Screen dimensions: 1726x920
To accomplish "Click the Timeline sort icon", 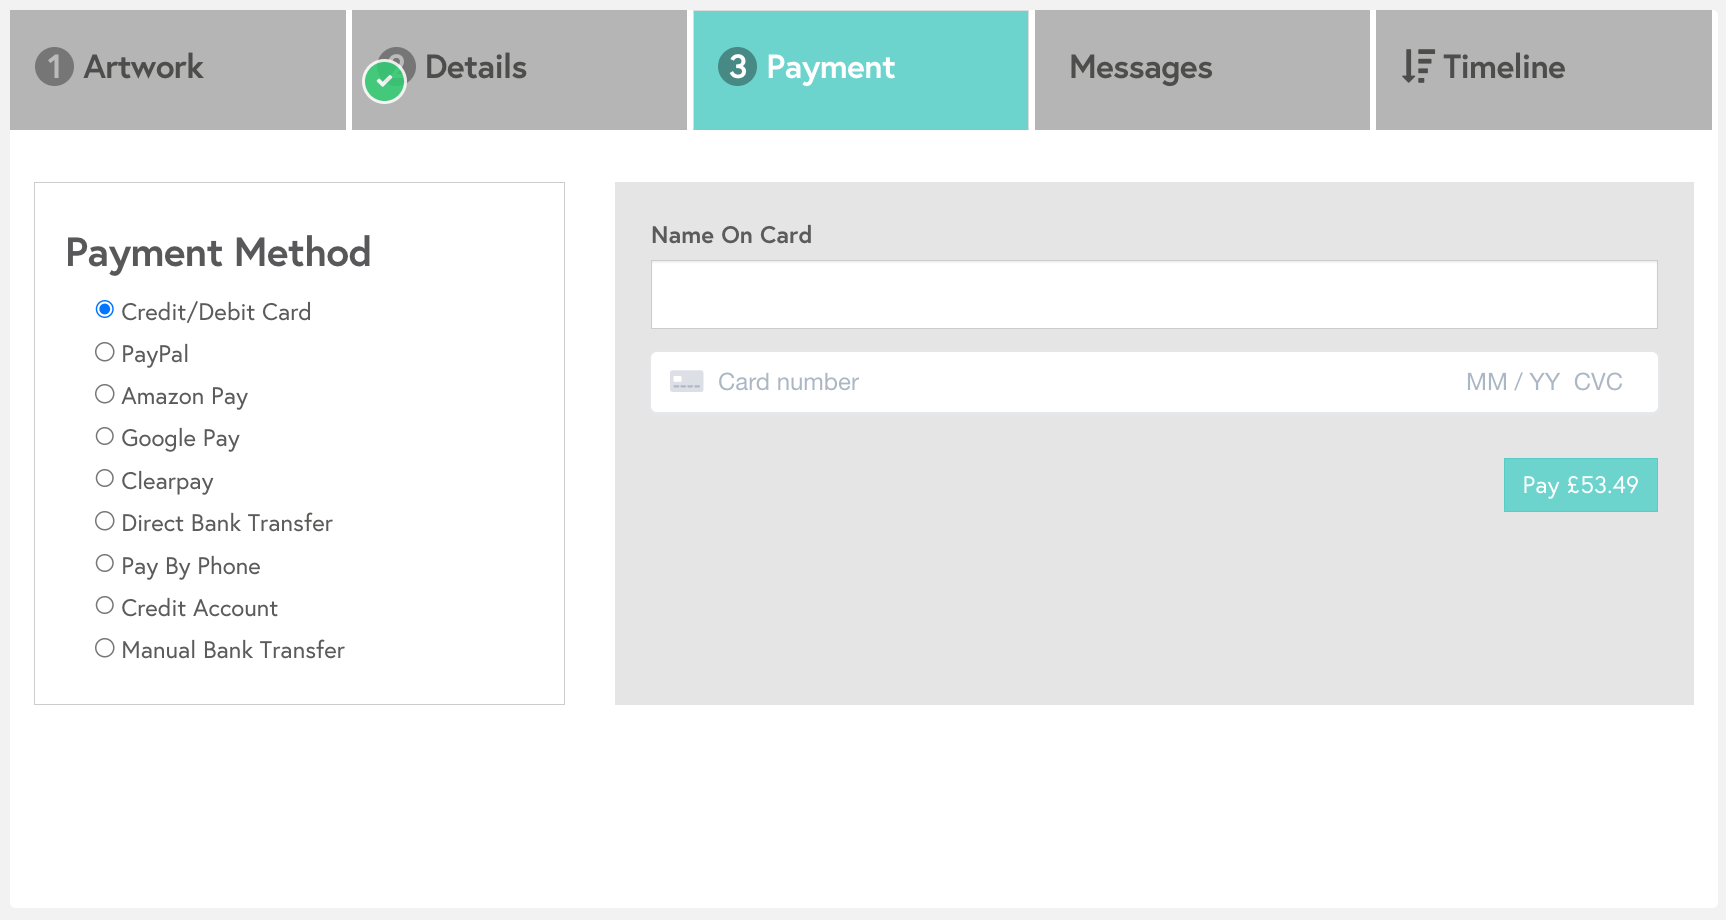I will point(1417,67).
